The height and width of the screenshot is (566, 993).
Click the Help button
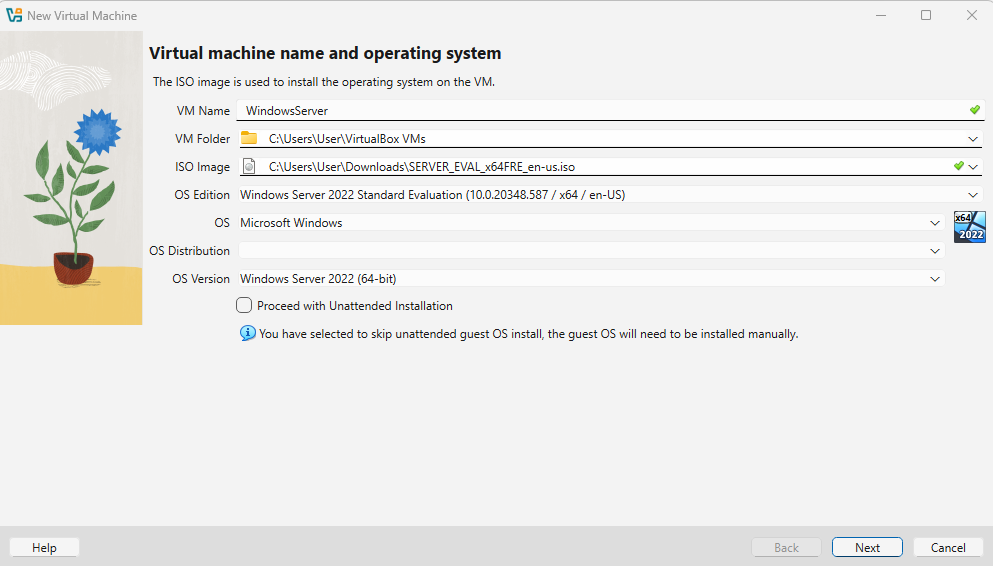pos(44,548)
